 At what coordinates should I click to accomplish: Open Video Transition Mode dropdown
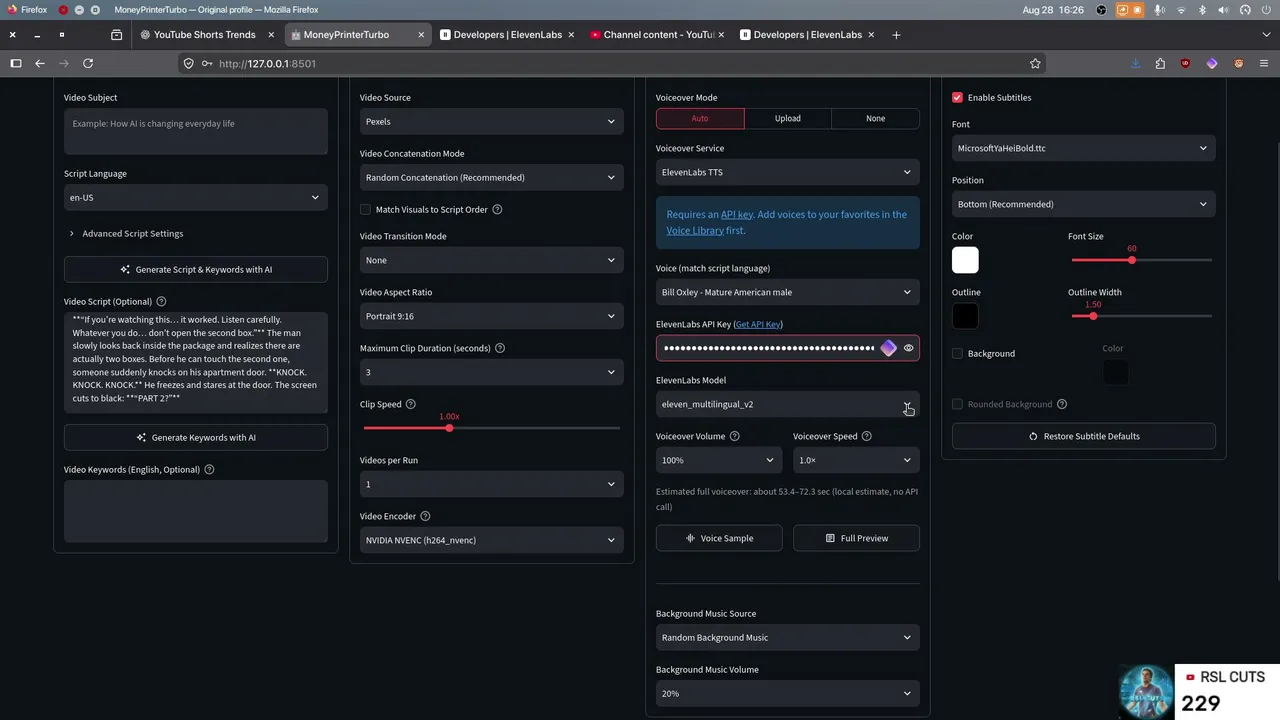click(x=492, y=260)
